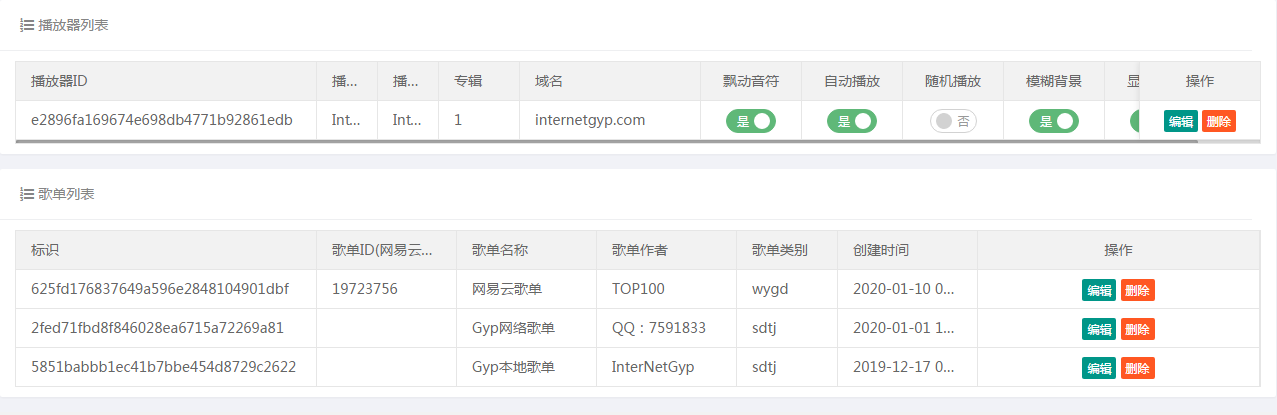Delete the 网易云歌单 playlist
Screen dimensions: 1277x415
click(x=1137, y=290)
